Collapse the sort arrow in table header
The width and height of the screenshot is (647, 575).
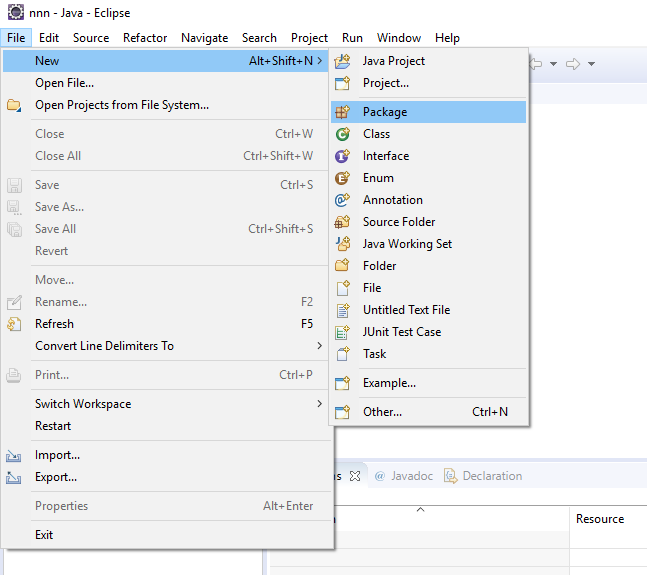click(420, 510)
